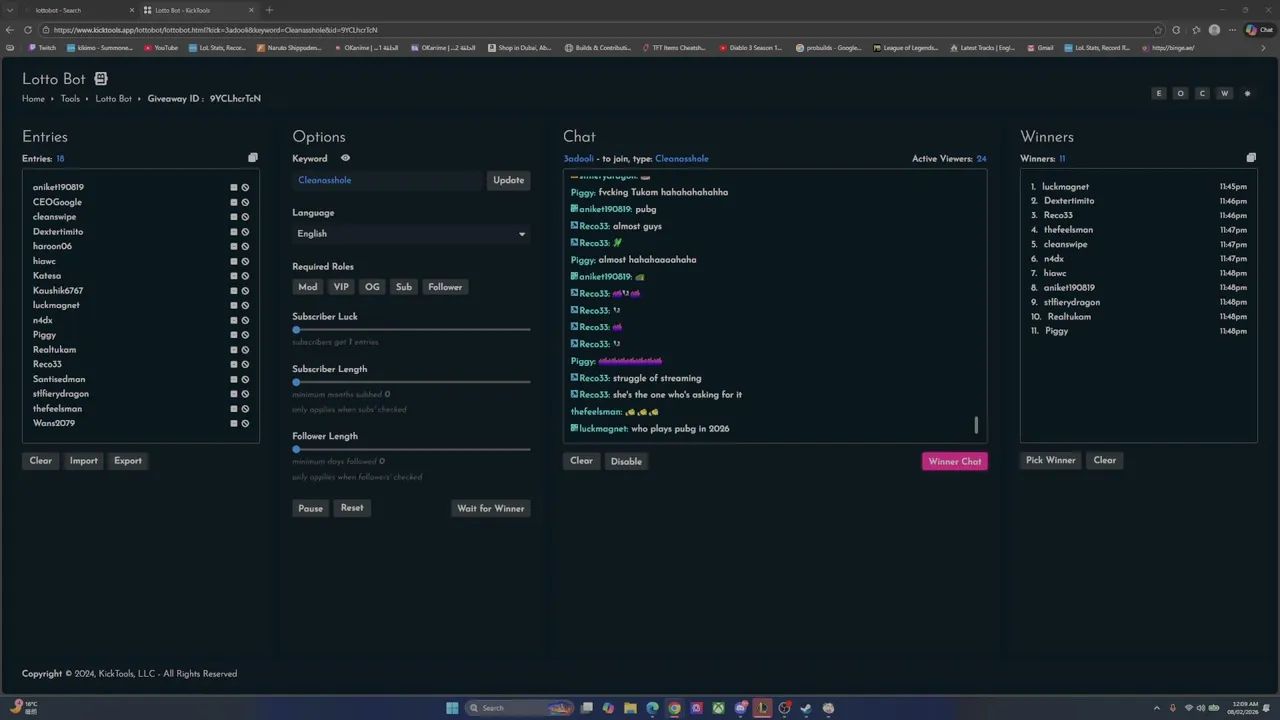Ban n4dx with the circle-slash icon
The image size is (1280, 720).
pos(245,320)
